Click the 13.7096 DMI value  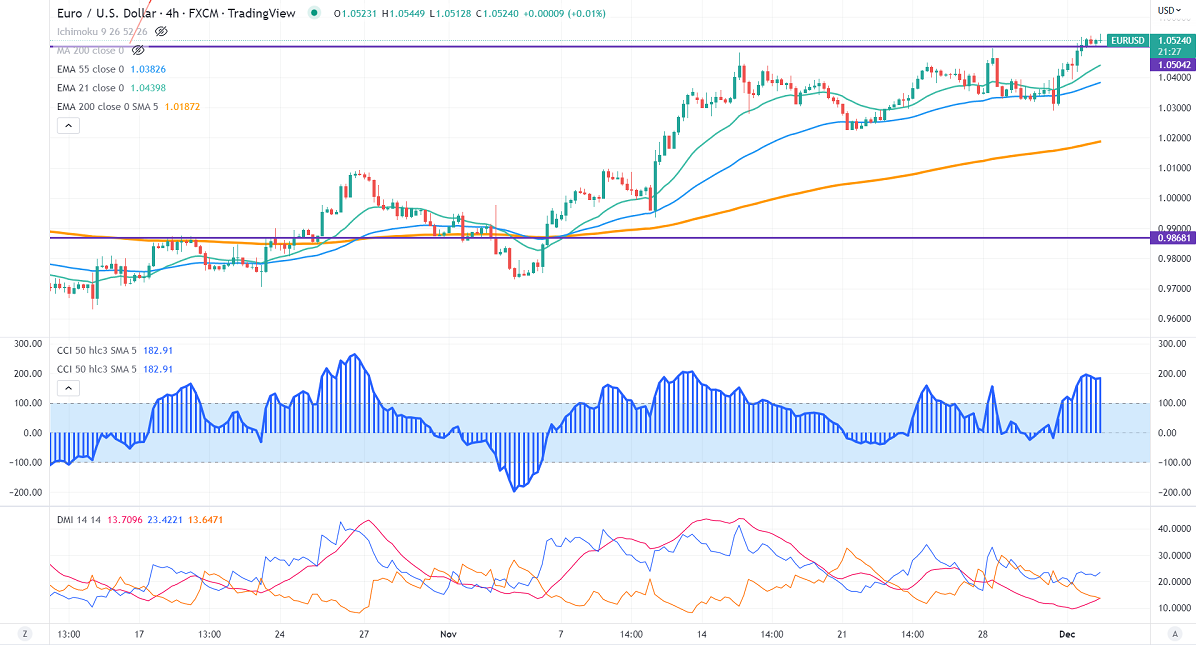[x=124, y=520]
